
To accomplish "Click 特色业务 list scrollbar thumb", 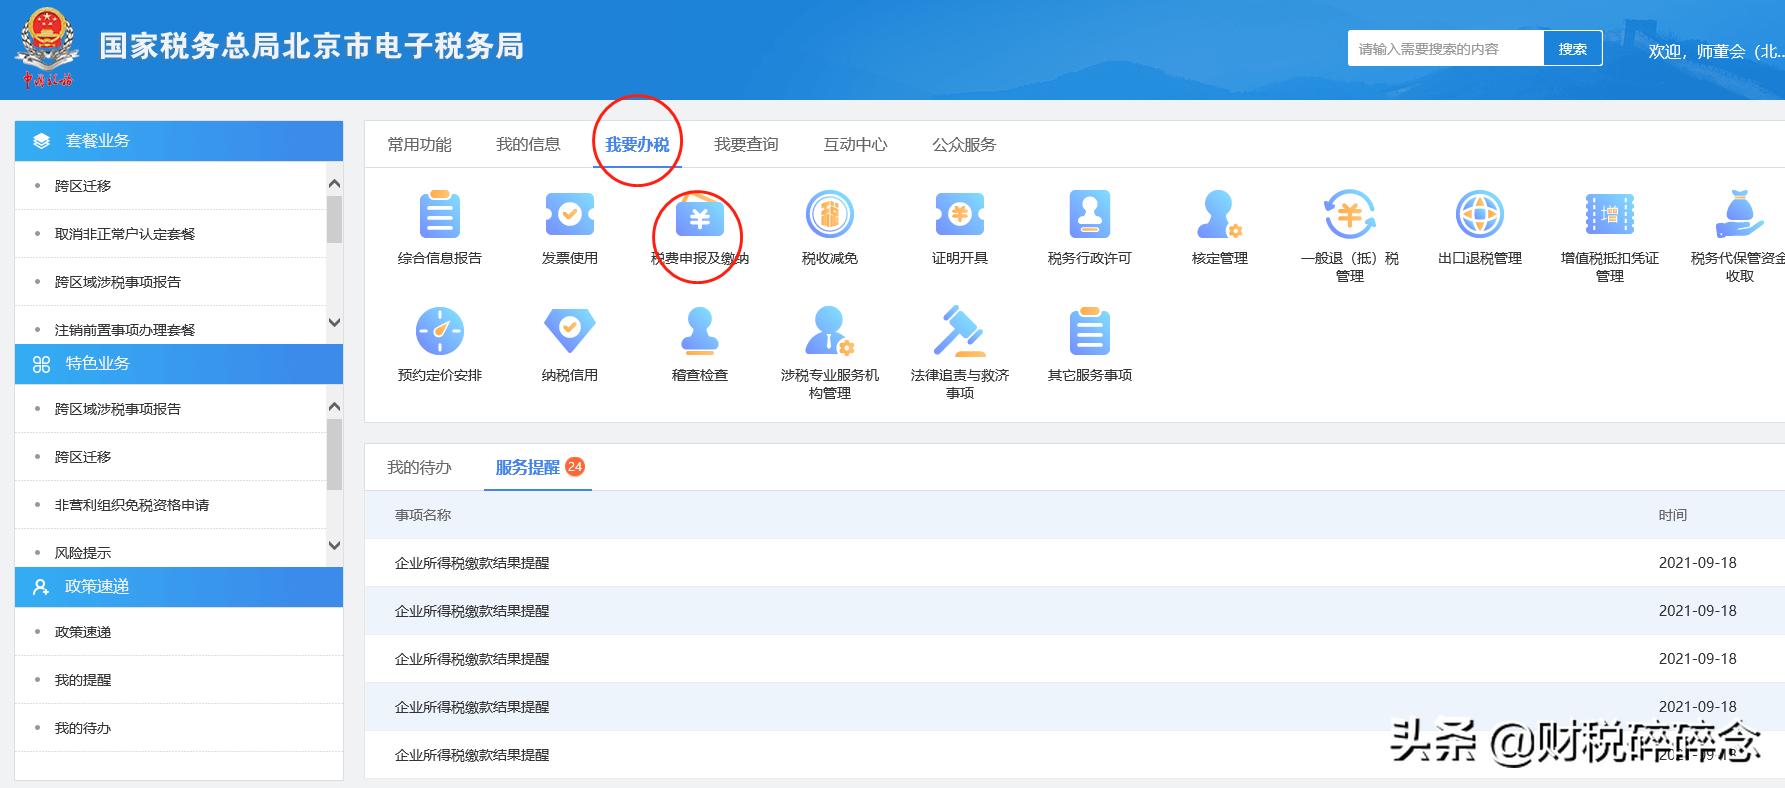I will point(334,454).
